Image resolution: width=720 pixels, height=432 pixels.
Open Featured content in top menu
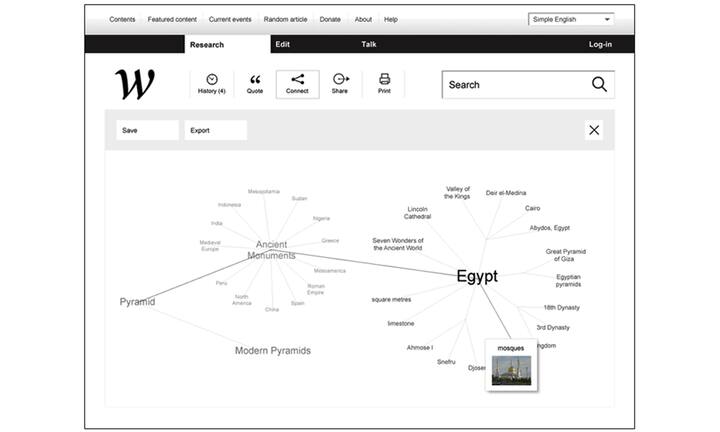click(x=172, y=19)
